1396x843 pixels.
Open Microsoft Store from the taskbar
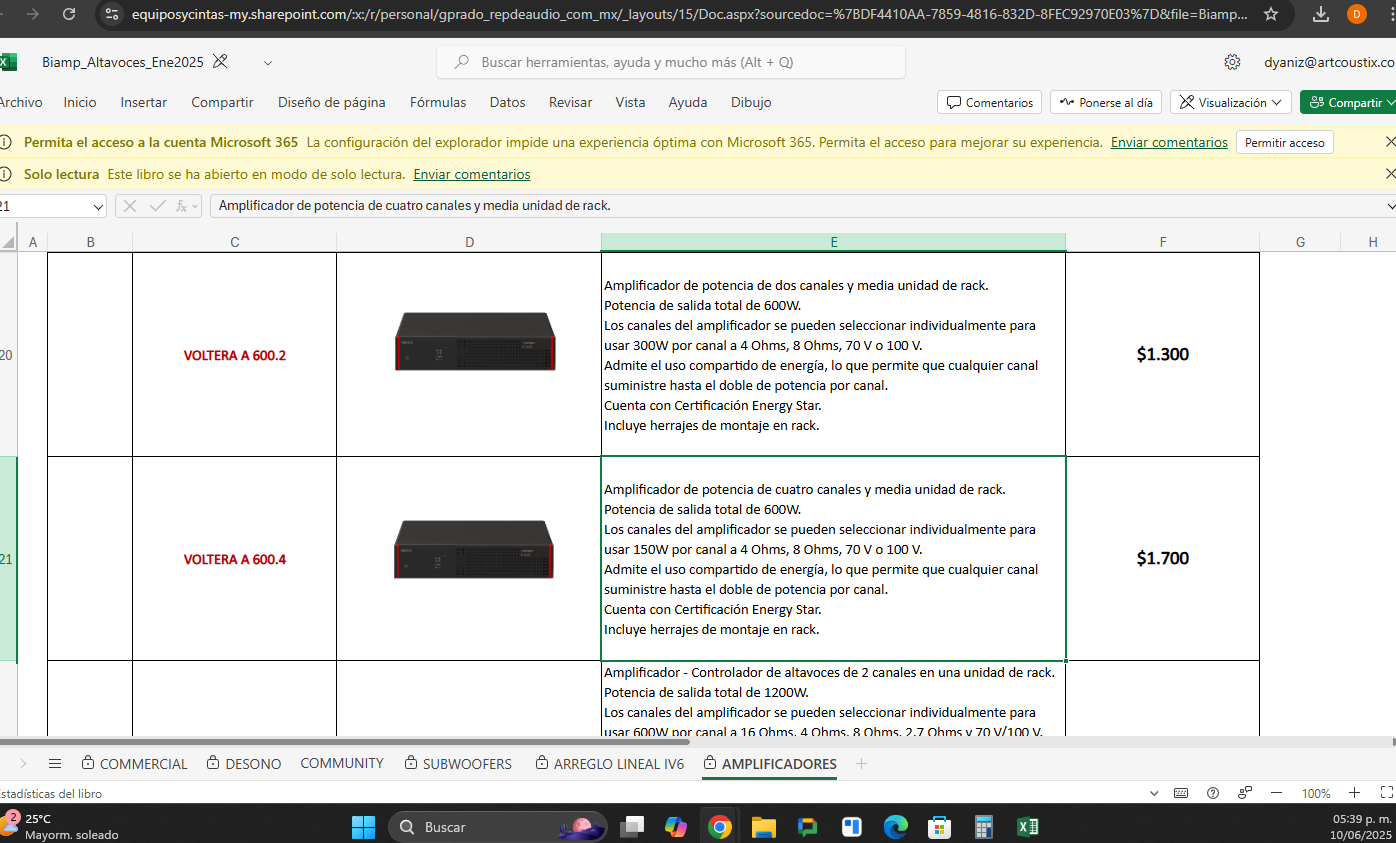click(939, 827)
